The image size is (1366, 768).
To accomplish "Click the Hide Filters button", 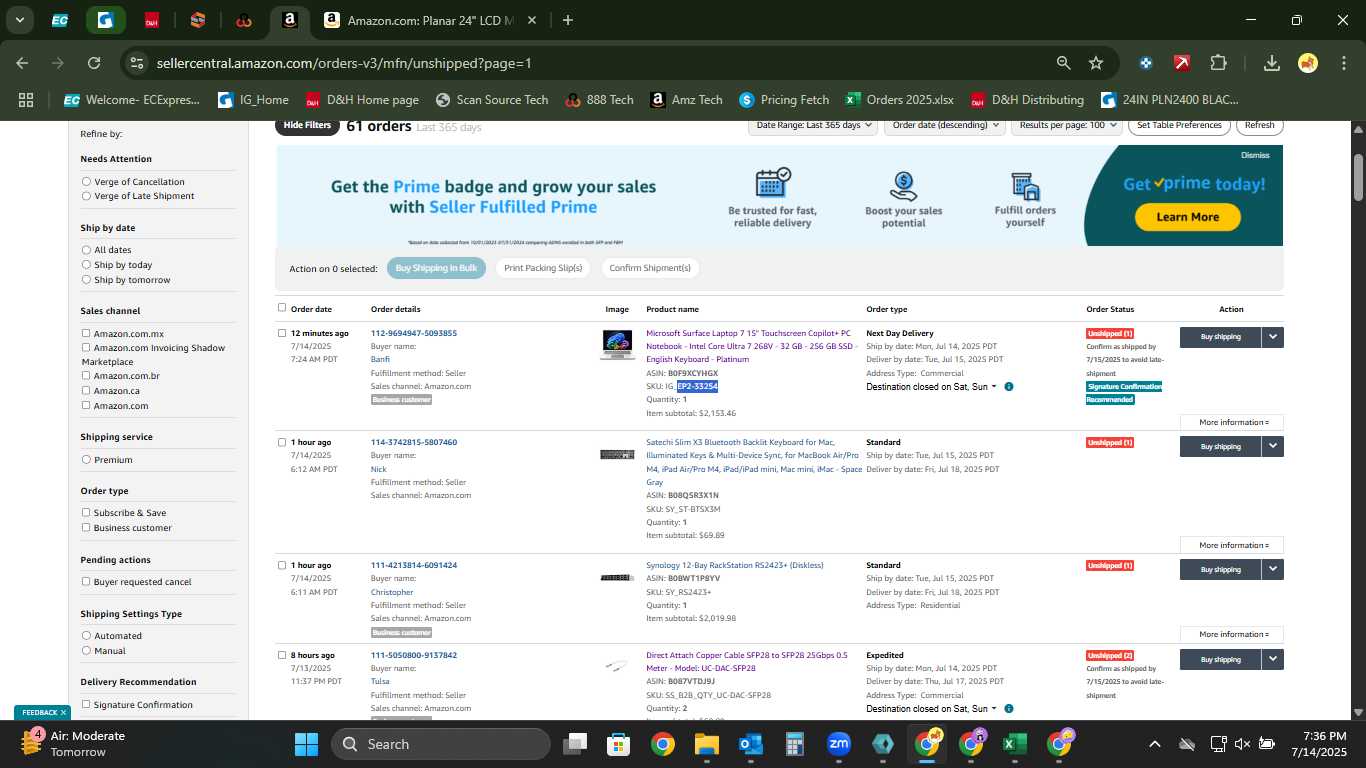I will pos(307,126).
